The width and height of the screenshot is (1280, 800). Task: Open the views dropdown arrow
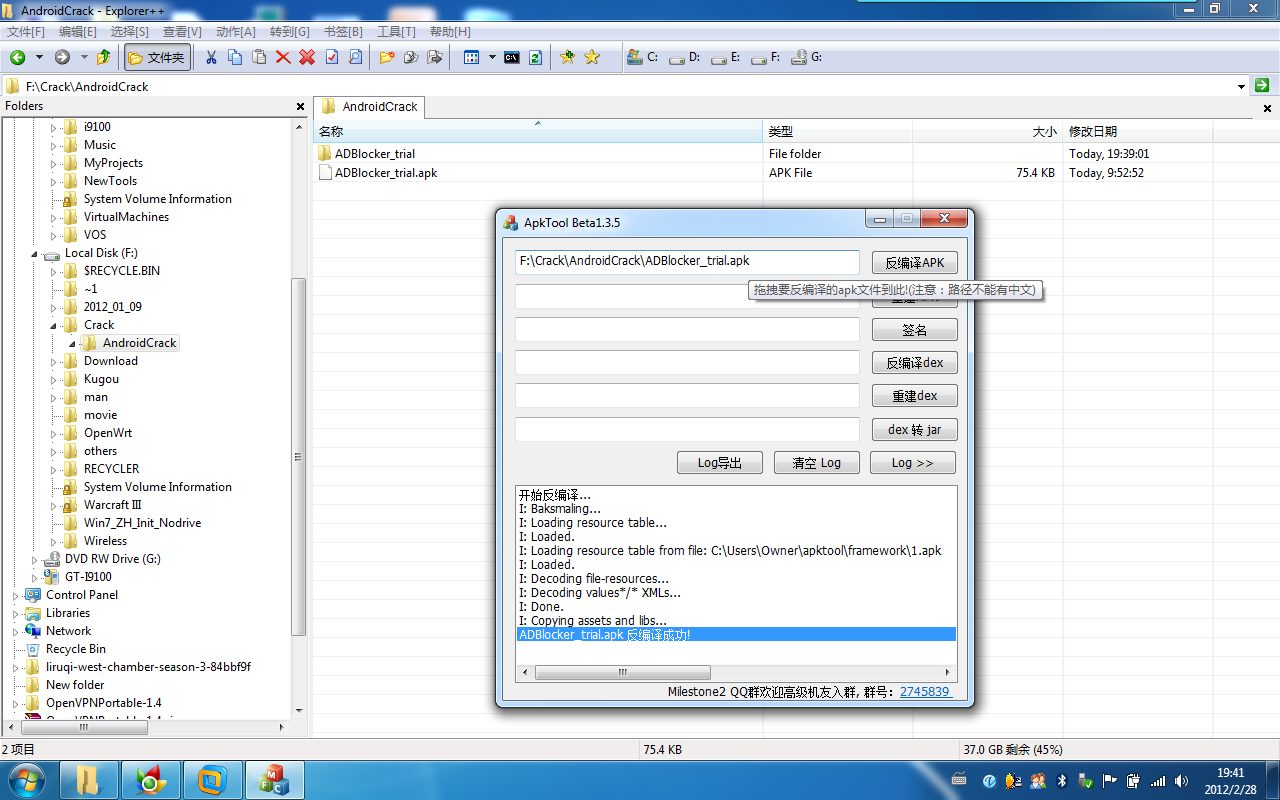tap(492, 58)
